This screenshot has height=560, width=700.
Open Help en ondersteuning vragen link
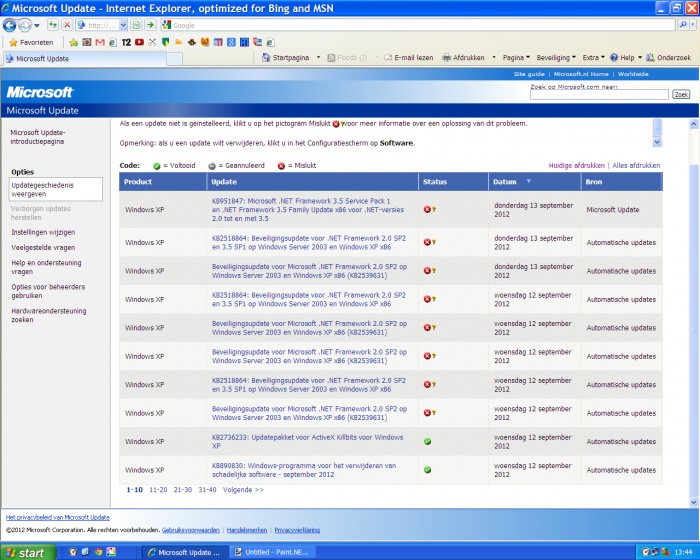click(46, 267)
